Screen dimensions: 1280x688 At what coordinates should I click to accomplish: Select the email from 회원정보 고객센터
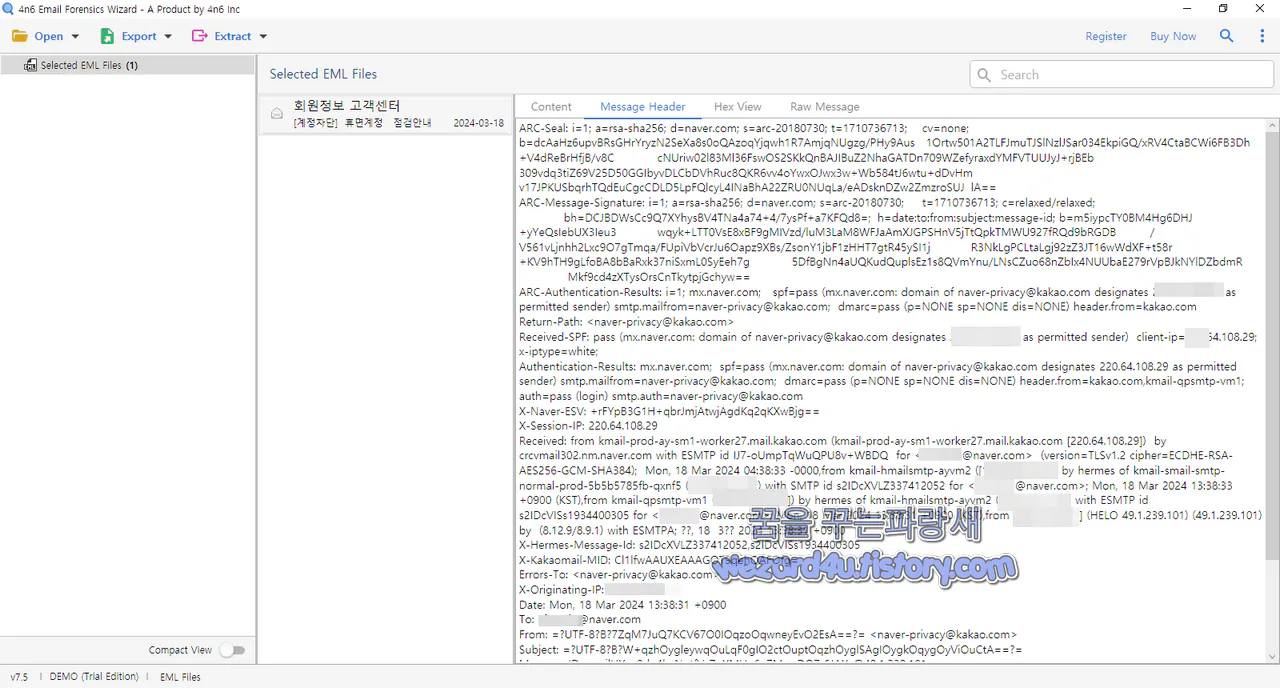[x=385, y=114]
